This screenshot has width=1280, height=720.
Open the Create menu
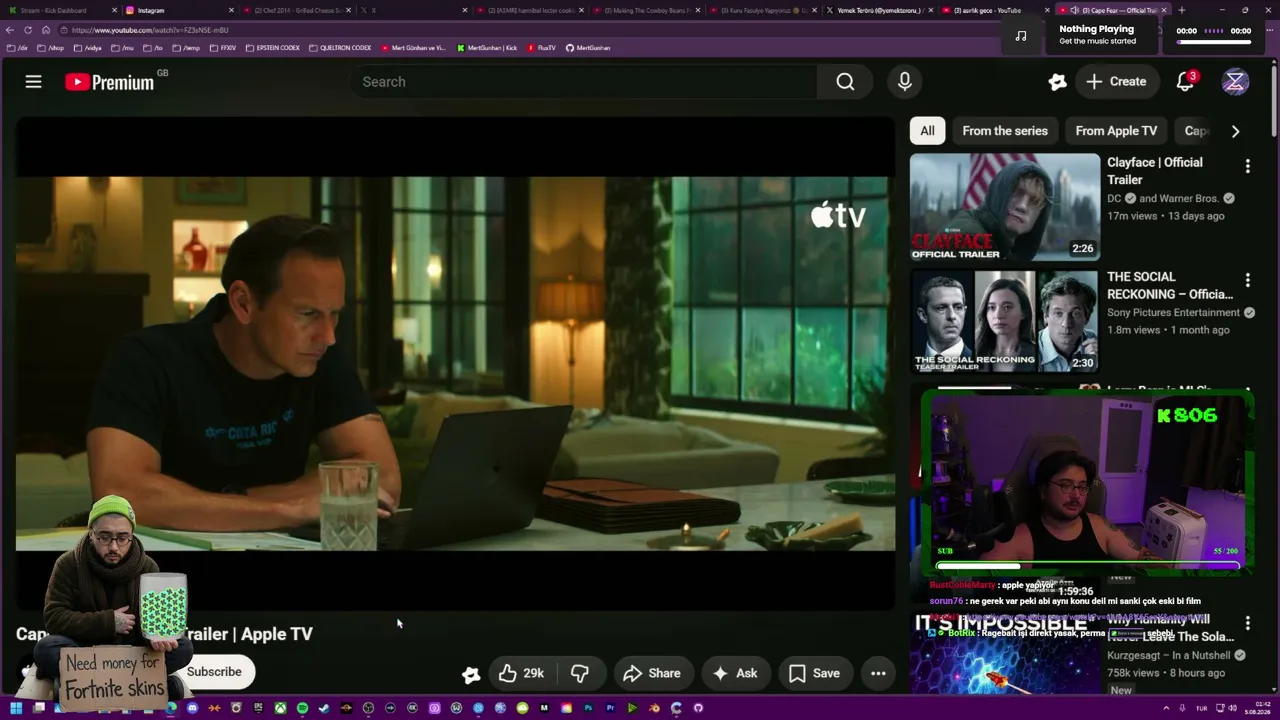pos(1117,82)
